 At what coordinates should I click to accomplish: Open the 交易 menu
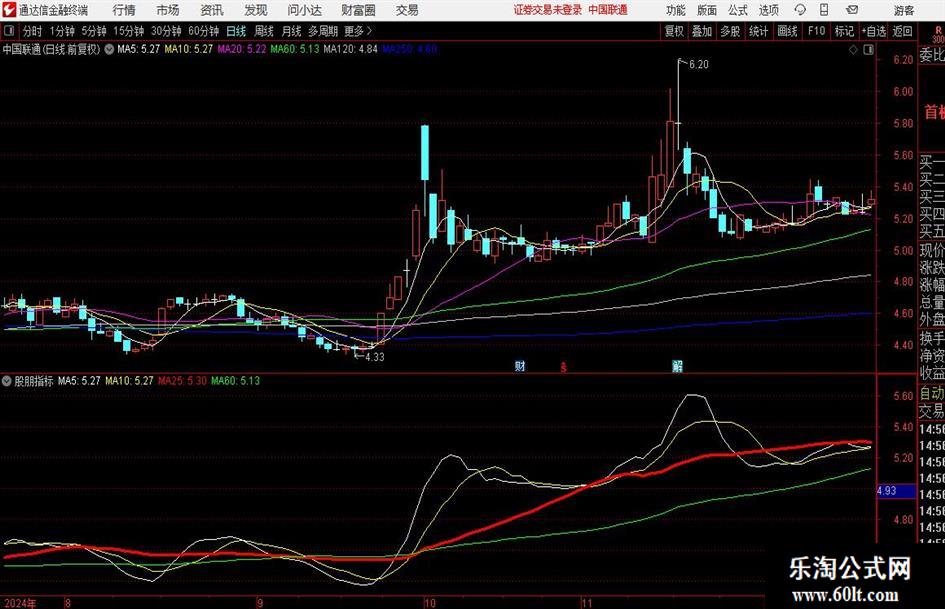pos(407,10)
